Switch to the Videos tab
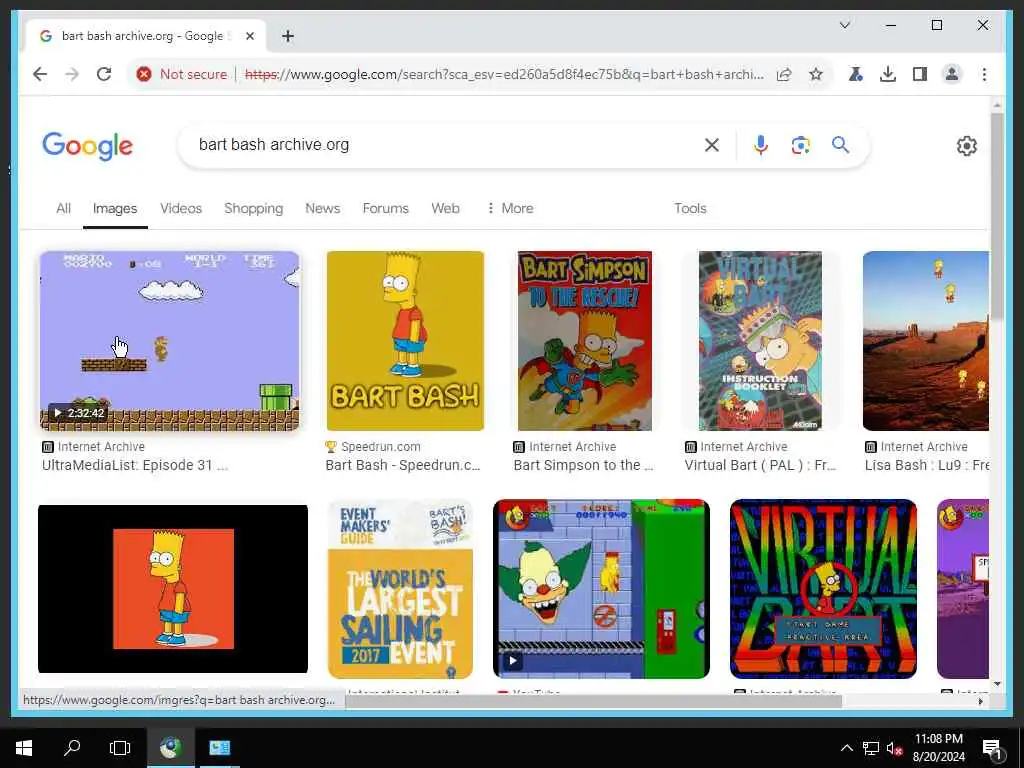The width and height of the screenshot is (1024, 768). [181, 208]
